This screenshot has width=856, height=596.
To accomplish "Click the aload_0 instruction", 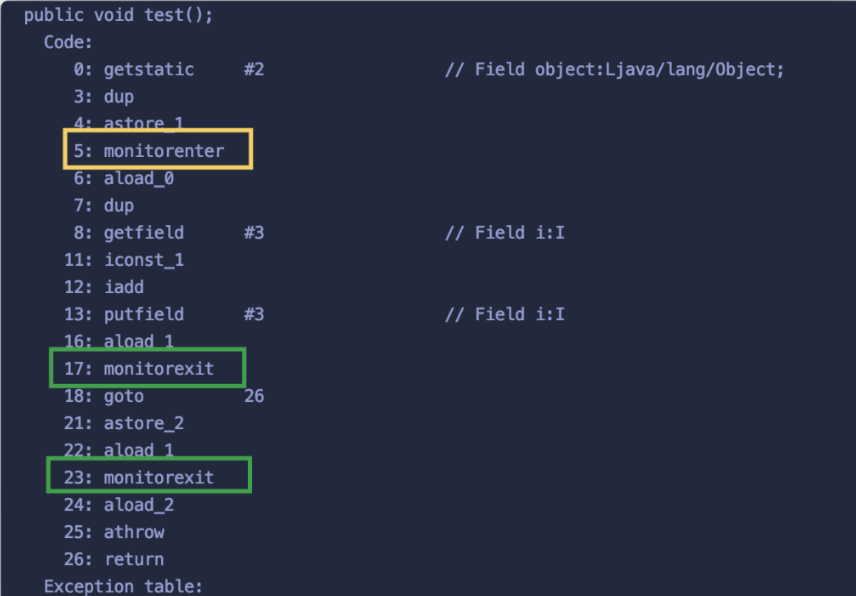I will pos(124,178).
